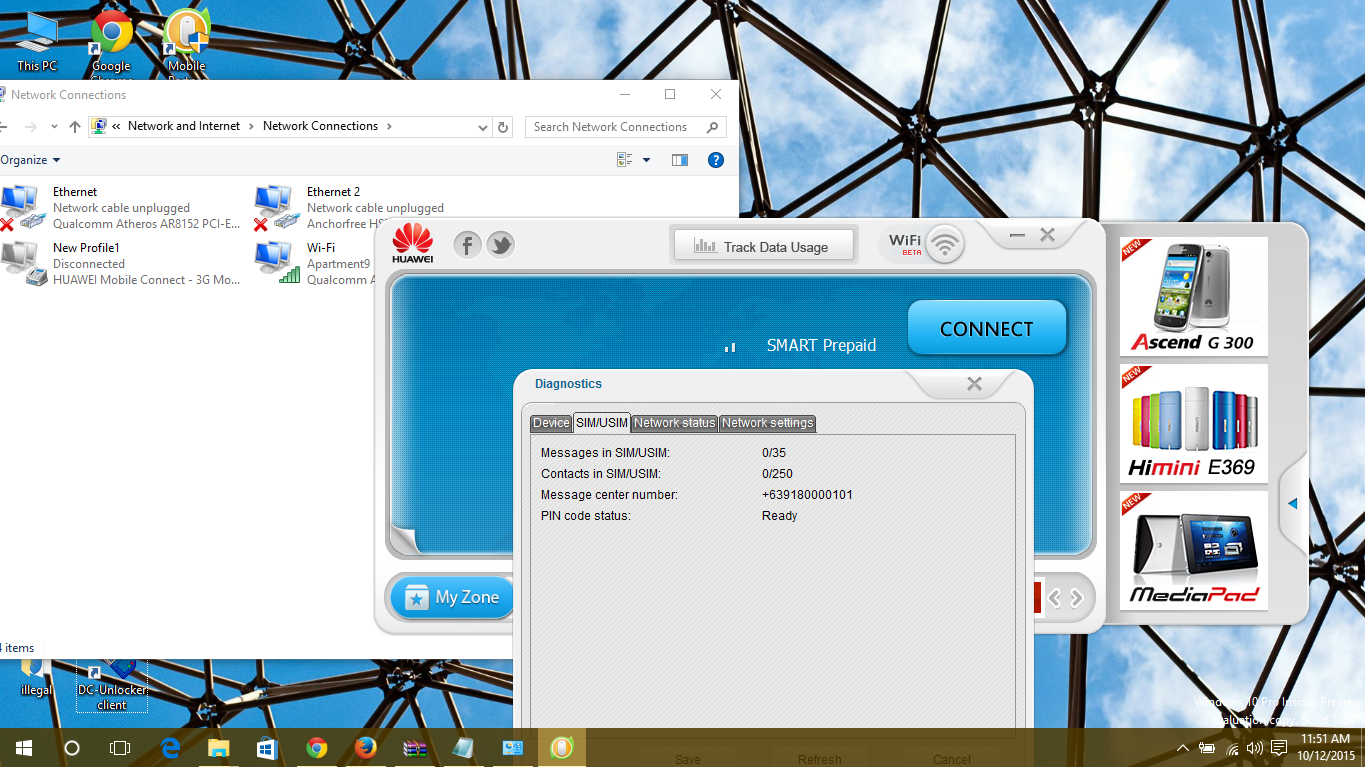Screen dimensions: 1365x767
Task: Open Cortana search on taskbar
Action: point(72,748)
